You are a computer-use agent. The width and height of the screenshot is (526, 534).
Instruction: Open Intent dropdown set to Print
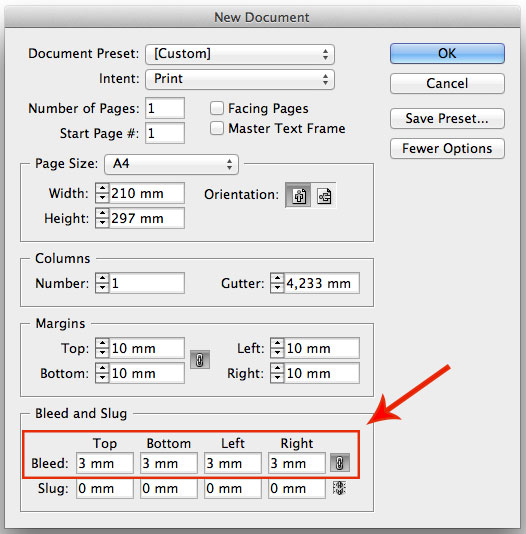point(240,79)
